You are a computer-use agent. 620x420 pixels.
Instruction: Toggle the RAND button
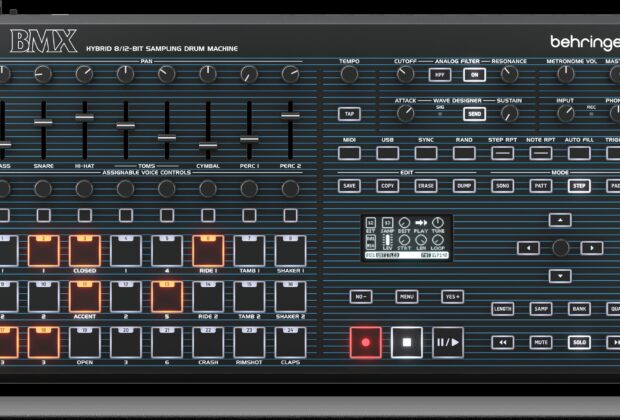click(x=464, y=153)
